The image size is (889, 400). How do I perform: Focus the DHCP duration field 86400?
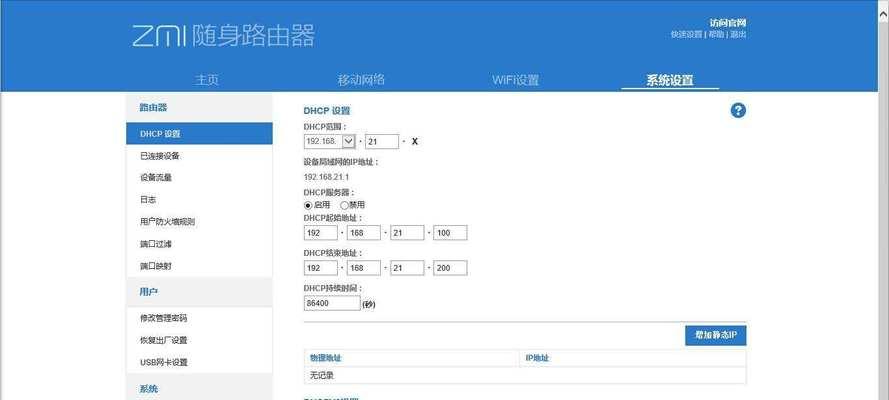point(332,303)
